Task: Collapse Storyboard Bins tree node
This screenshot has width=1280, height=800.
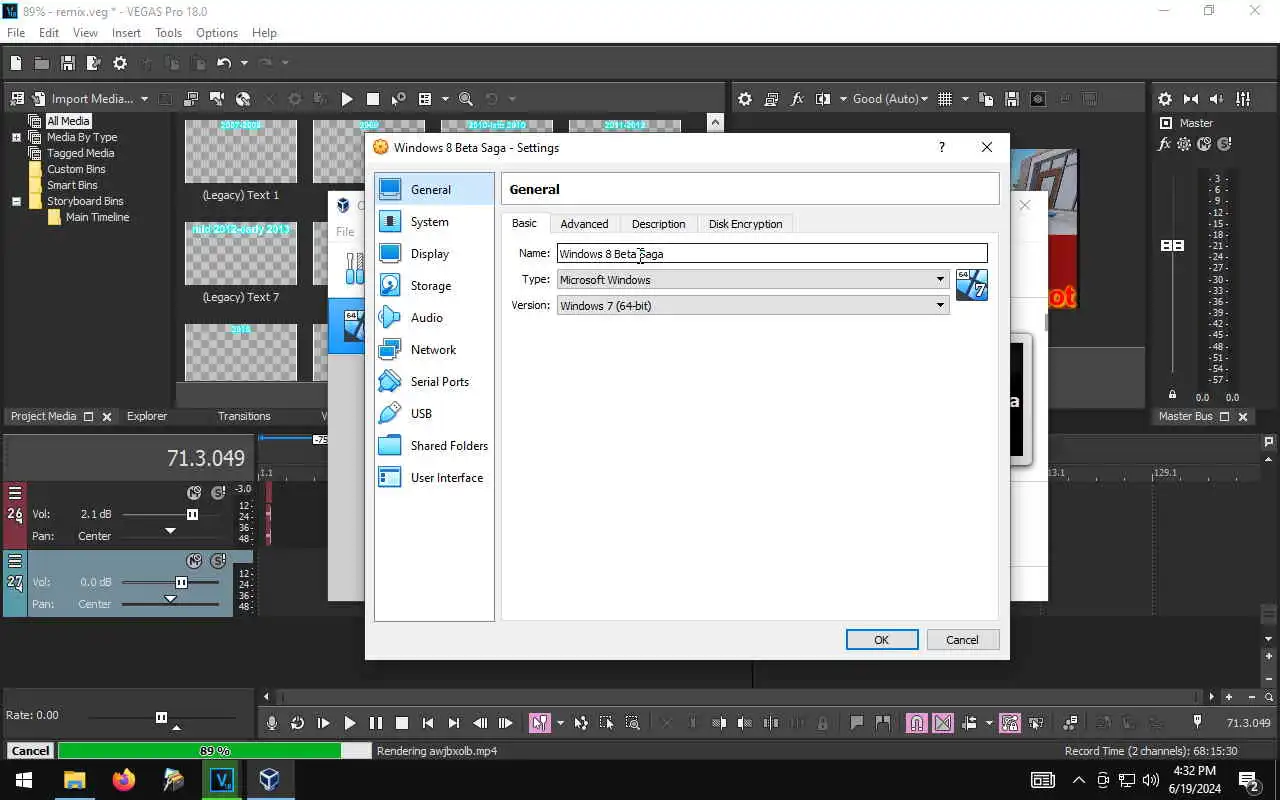Action: tap(16, 201)
